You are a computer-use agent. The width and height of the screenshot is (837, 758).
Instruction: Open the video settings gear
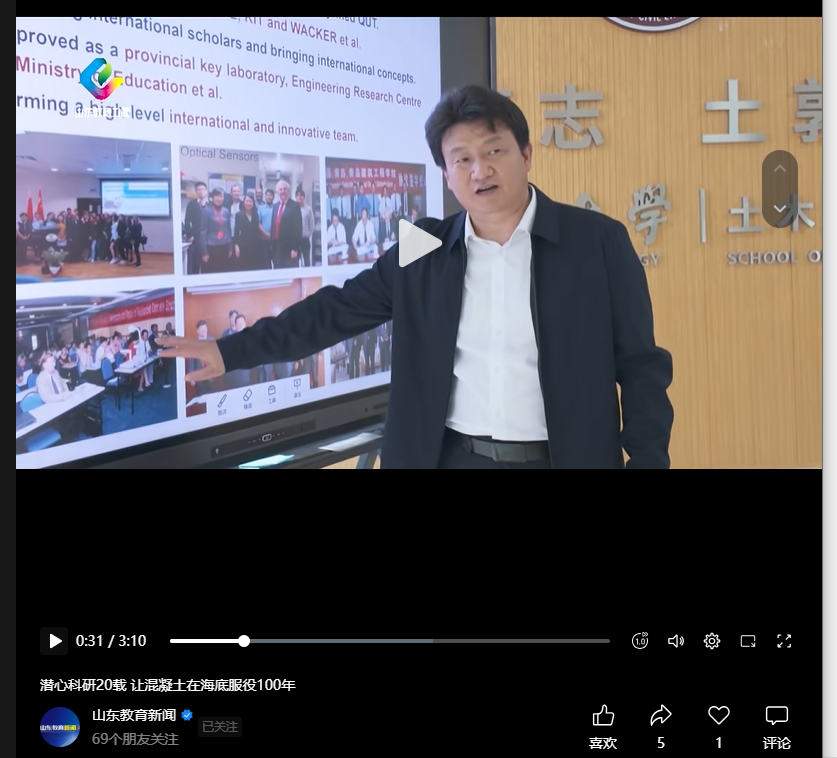click(712, 641)
